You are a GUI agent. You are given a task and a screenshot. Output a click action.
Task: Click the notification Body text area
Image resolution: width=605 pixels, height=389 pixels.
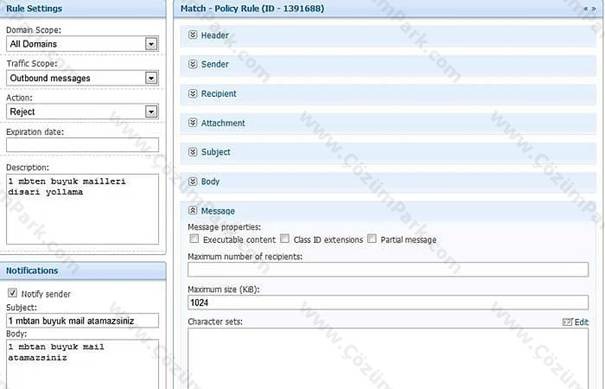click(x=82, y=364)
